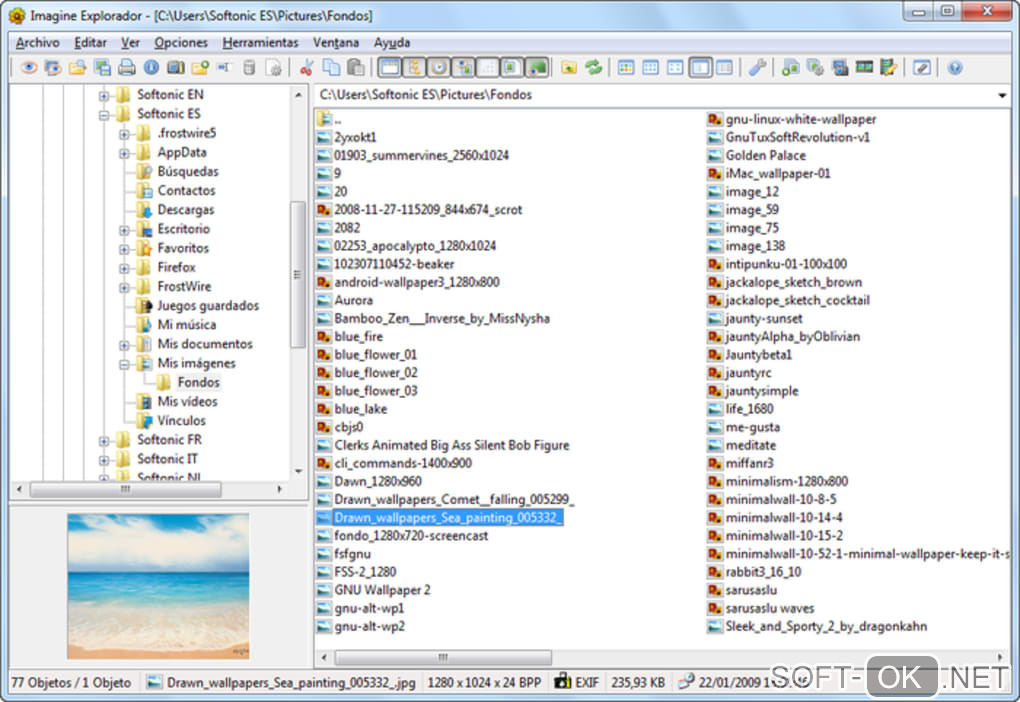The image size is (1020, 702).
Task: Toggle the dotted-grid panel button
Action: [488, 68]
